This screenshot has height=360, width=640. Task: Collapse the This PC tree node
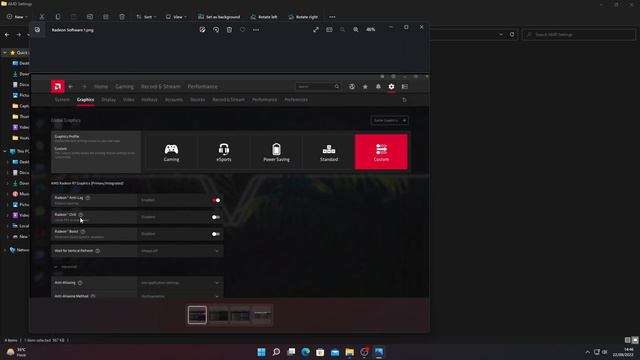click(x=5, y=151)
